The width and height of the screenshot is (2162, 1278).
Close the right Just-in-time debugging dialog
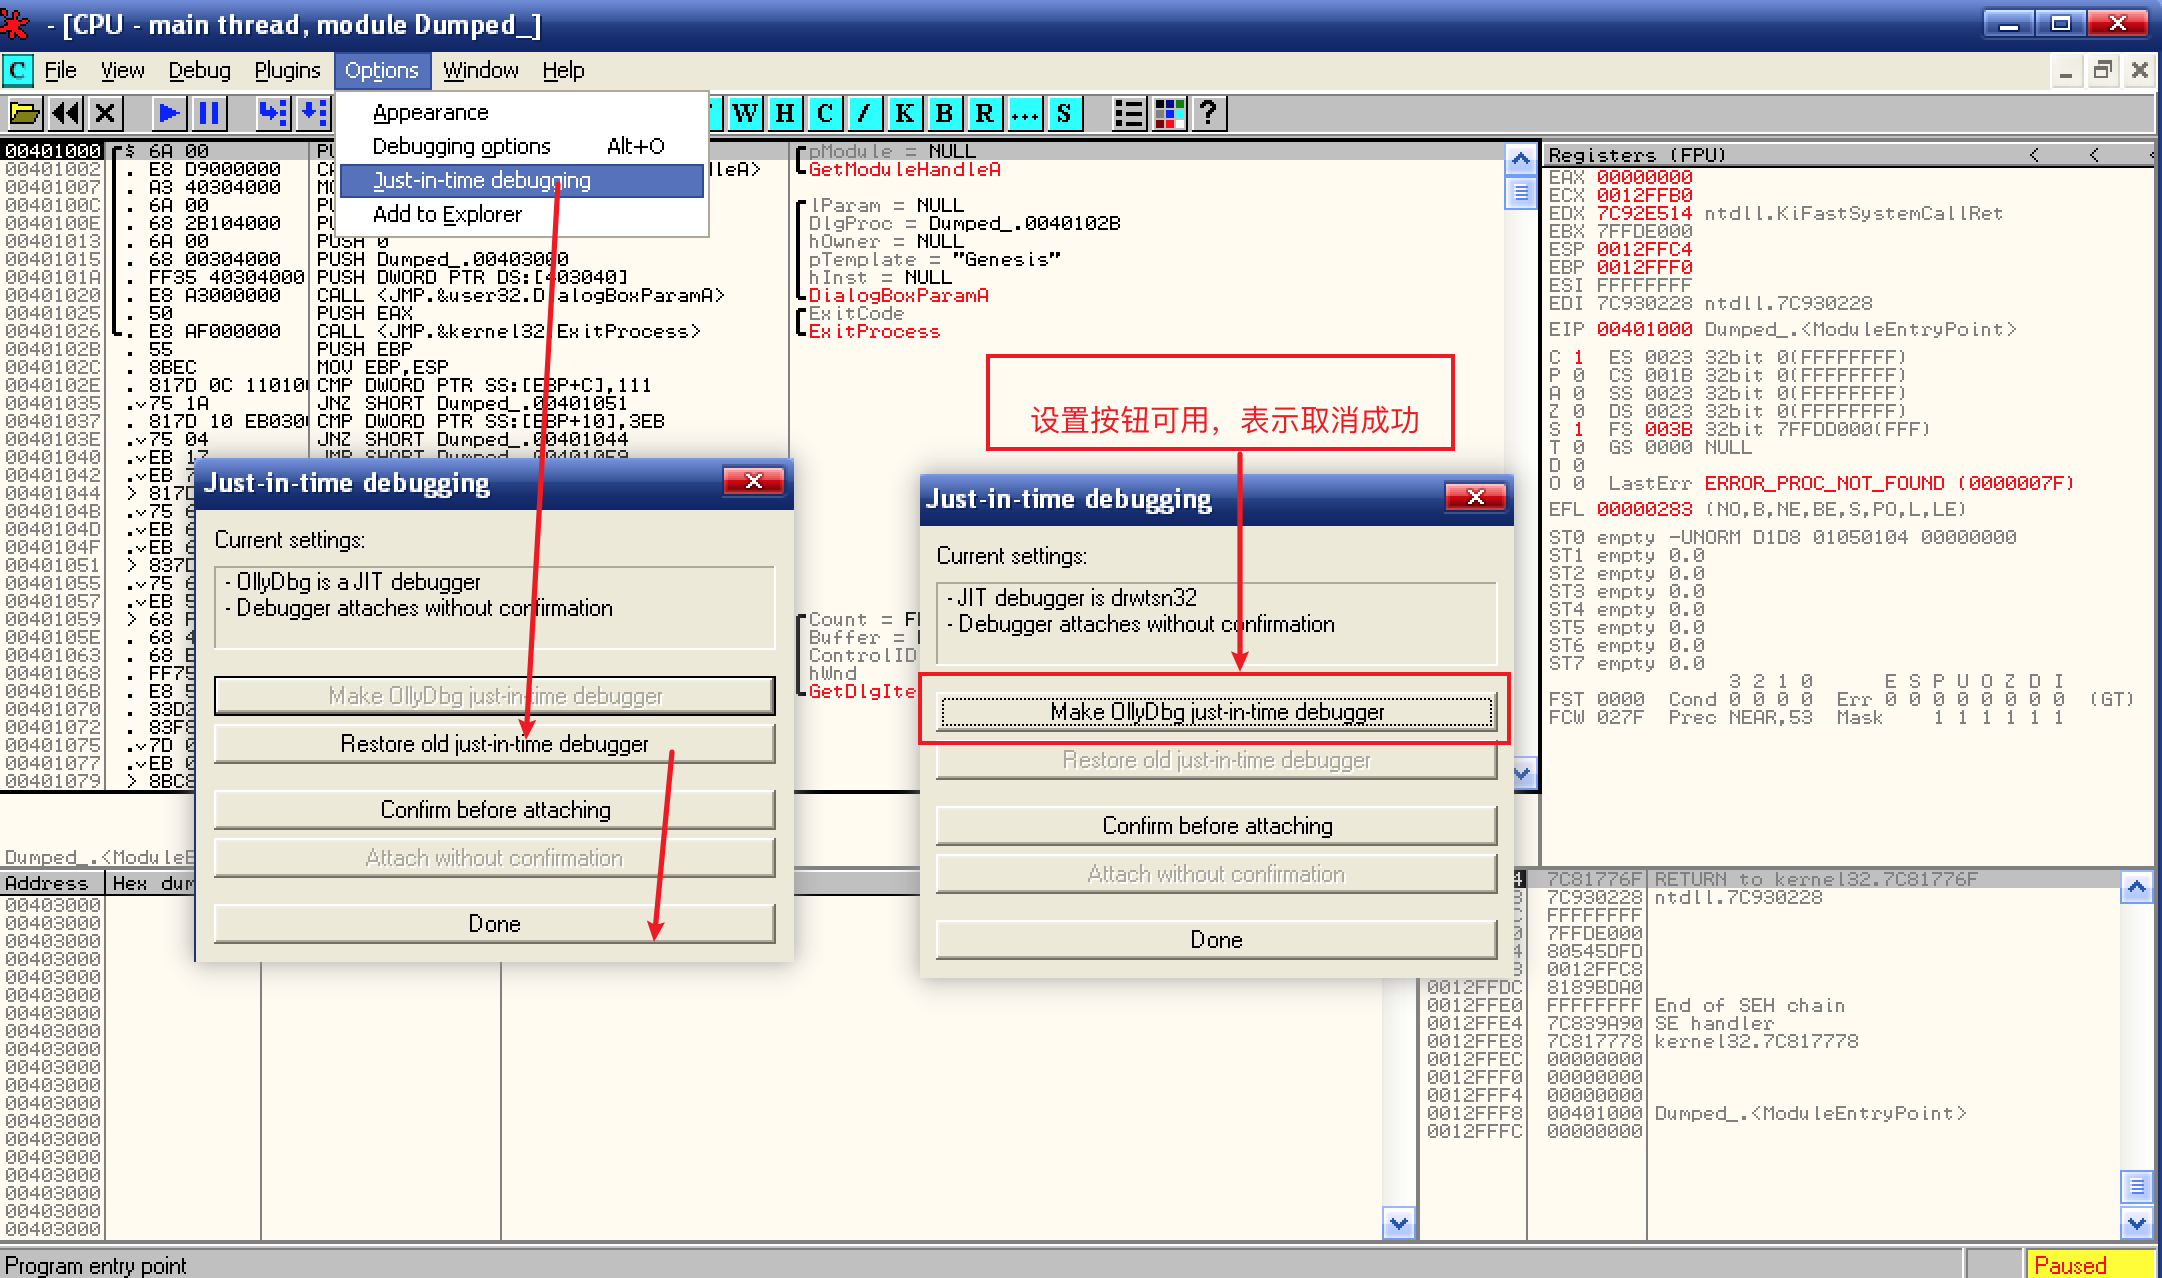coord(1475,497)
